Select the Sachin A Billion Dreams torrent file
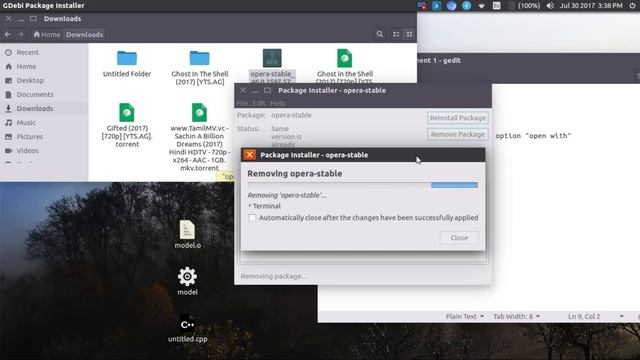Image resolution: width=640 pixels, height=360 pixels. tap(200, 137)
